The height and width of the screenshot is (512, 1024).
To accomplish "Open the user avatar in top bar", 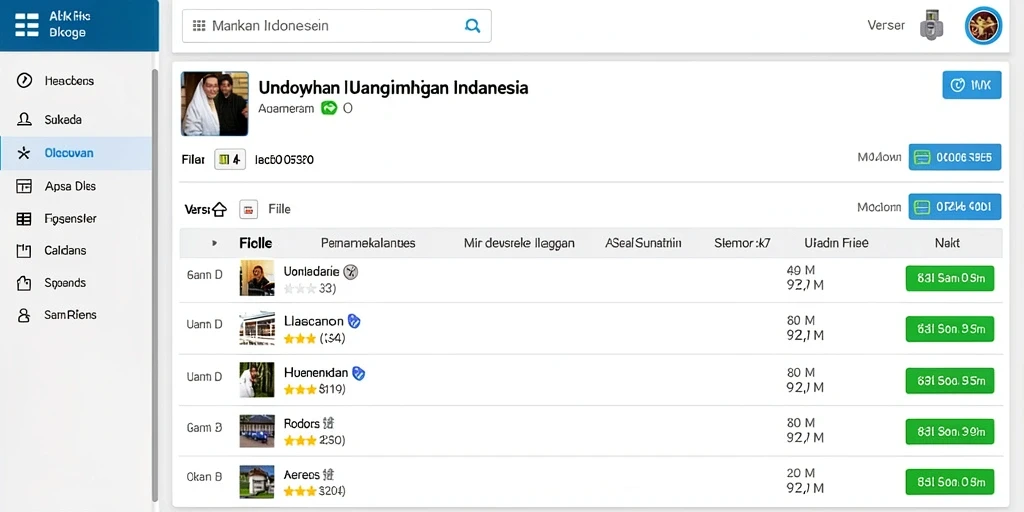I will pyautogui.click(x=984, y=25).
